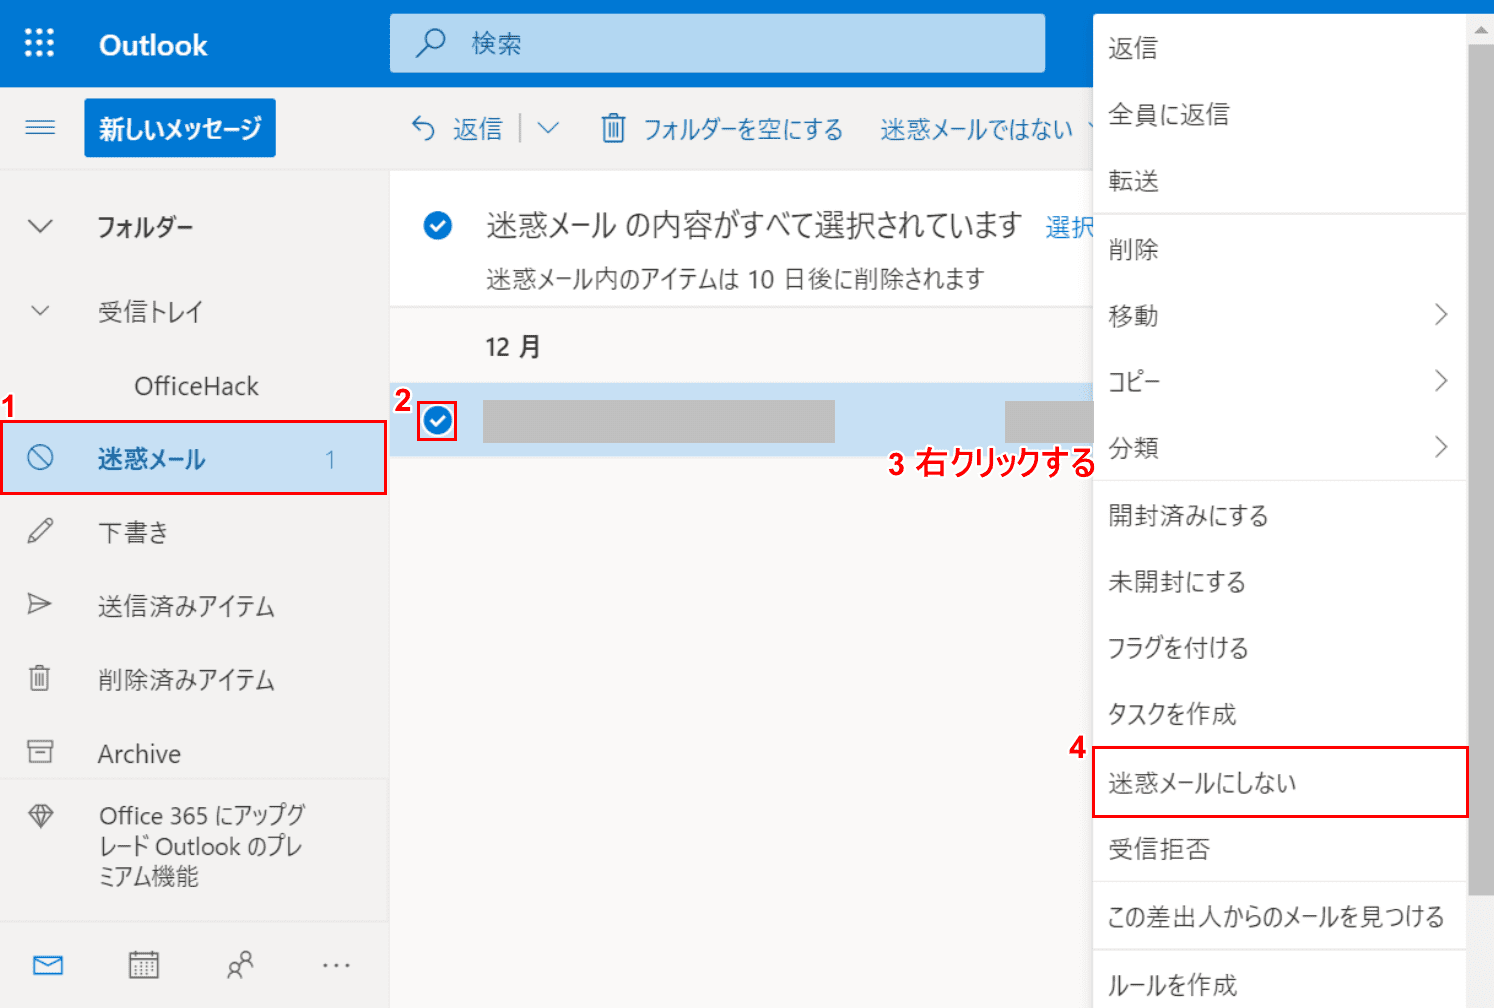Click the reply arrow icon in toolbar
This screenshot has width=1494, height=1008.
(424, 129)
